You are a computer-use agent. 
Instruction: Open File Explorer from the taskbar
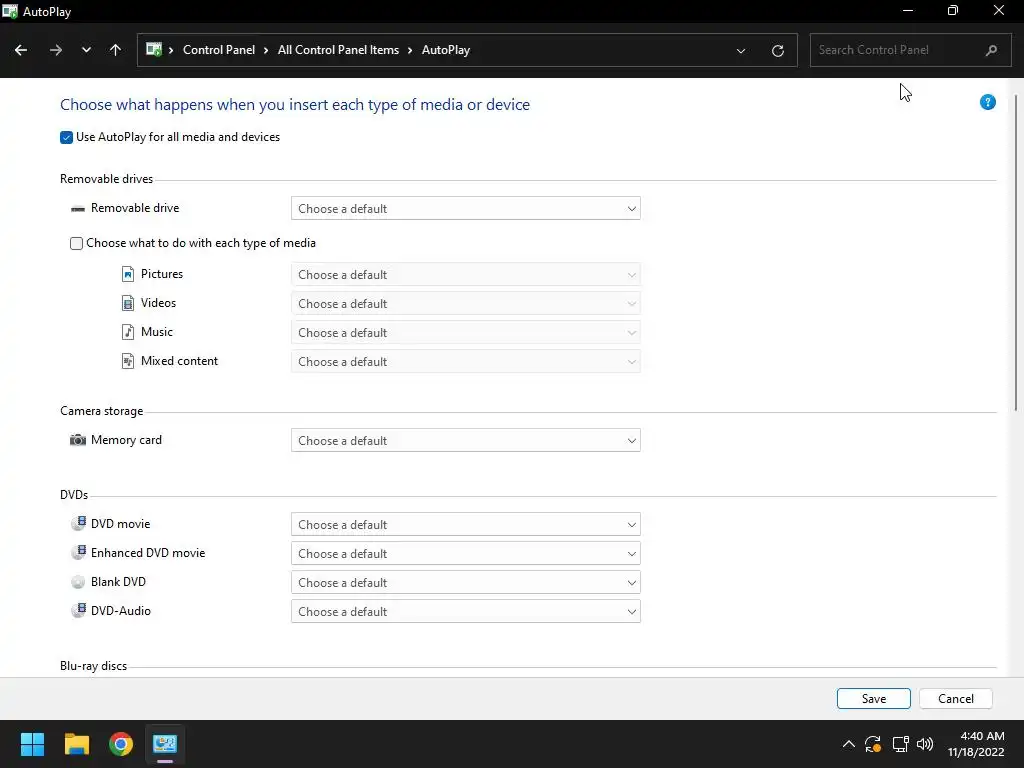(77, 744)
